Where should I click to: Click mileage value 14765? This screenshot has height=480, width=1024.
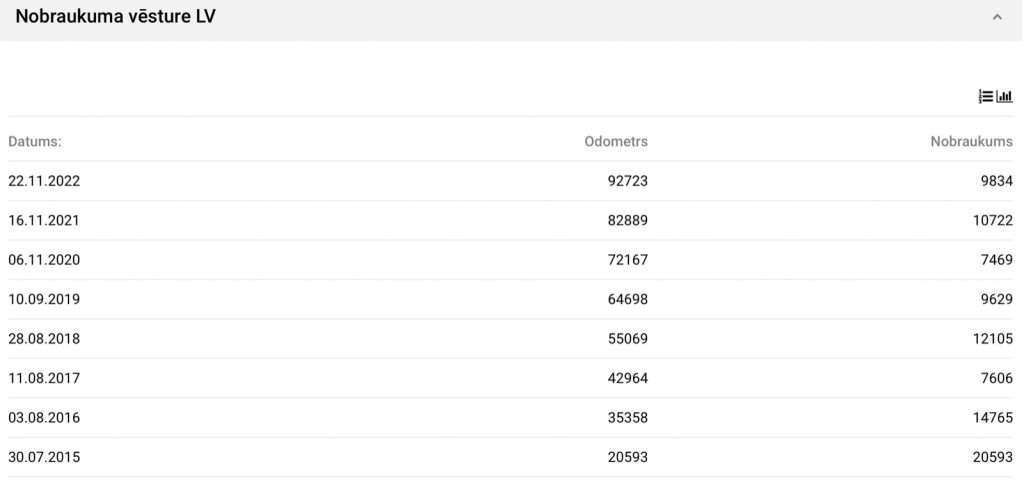pyautogui.click(x=992, y=418)
